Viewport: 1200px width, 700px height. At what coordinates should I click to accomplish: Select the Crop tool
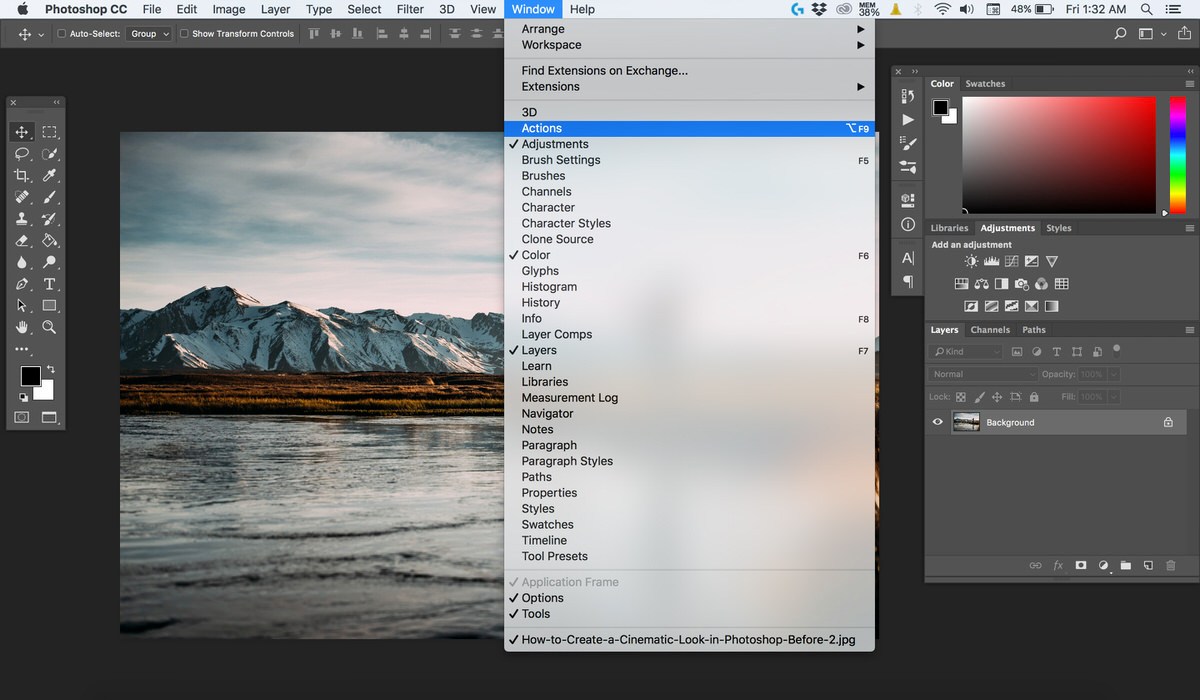[22, 176]
